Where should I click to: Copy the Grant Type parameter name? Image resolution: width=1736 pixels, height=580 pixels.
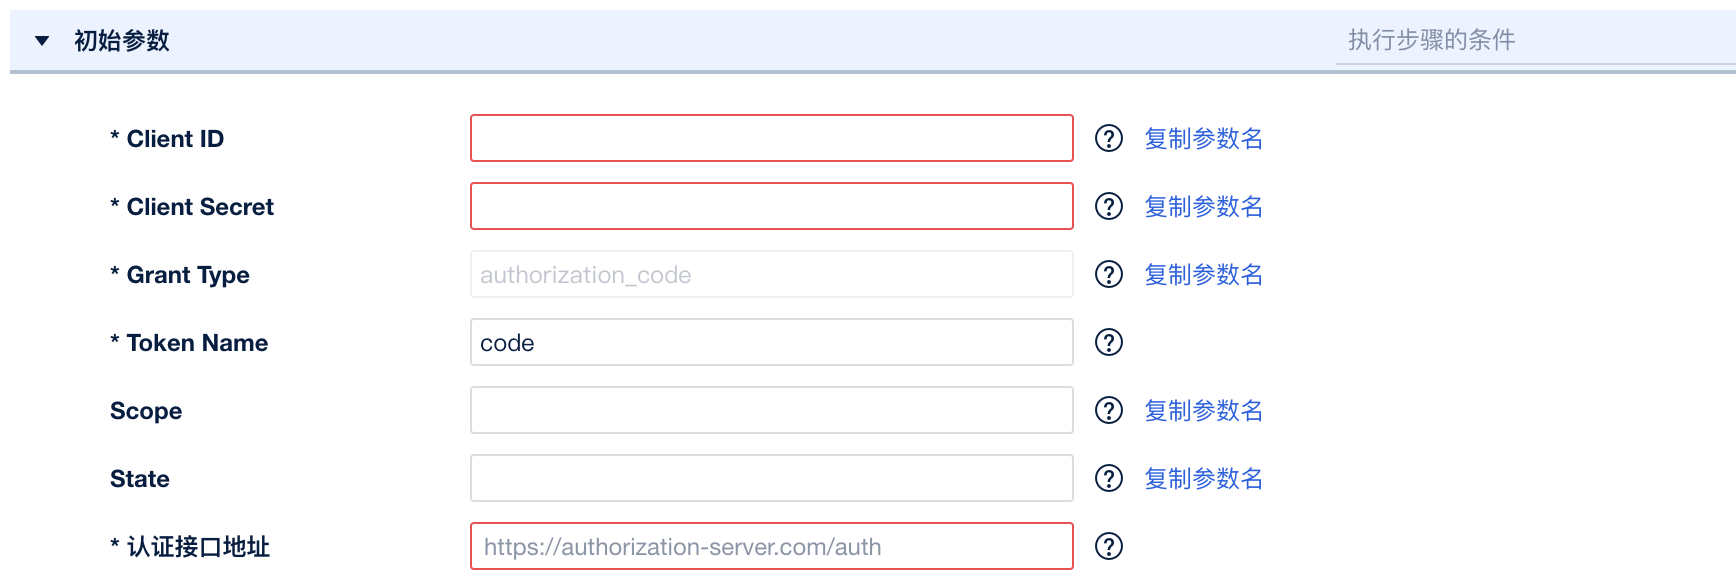coord(1203,274)
